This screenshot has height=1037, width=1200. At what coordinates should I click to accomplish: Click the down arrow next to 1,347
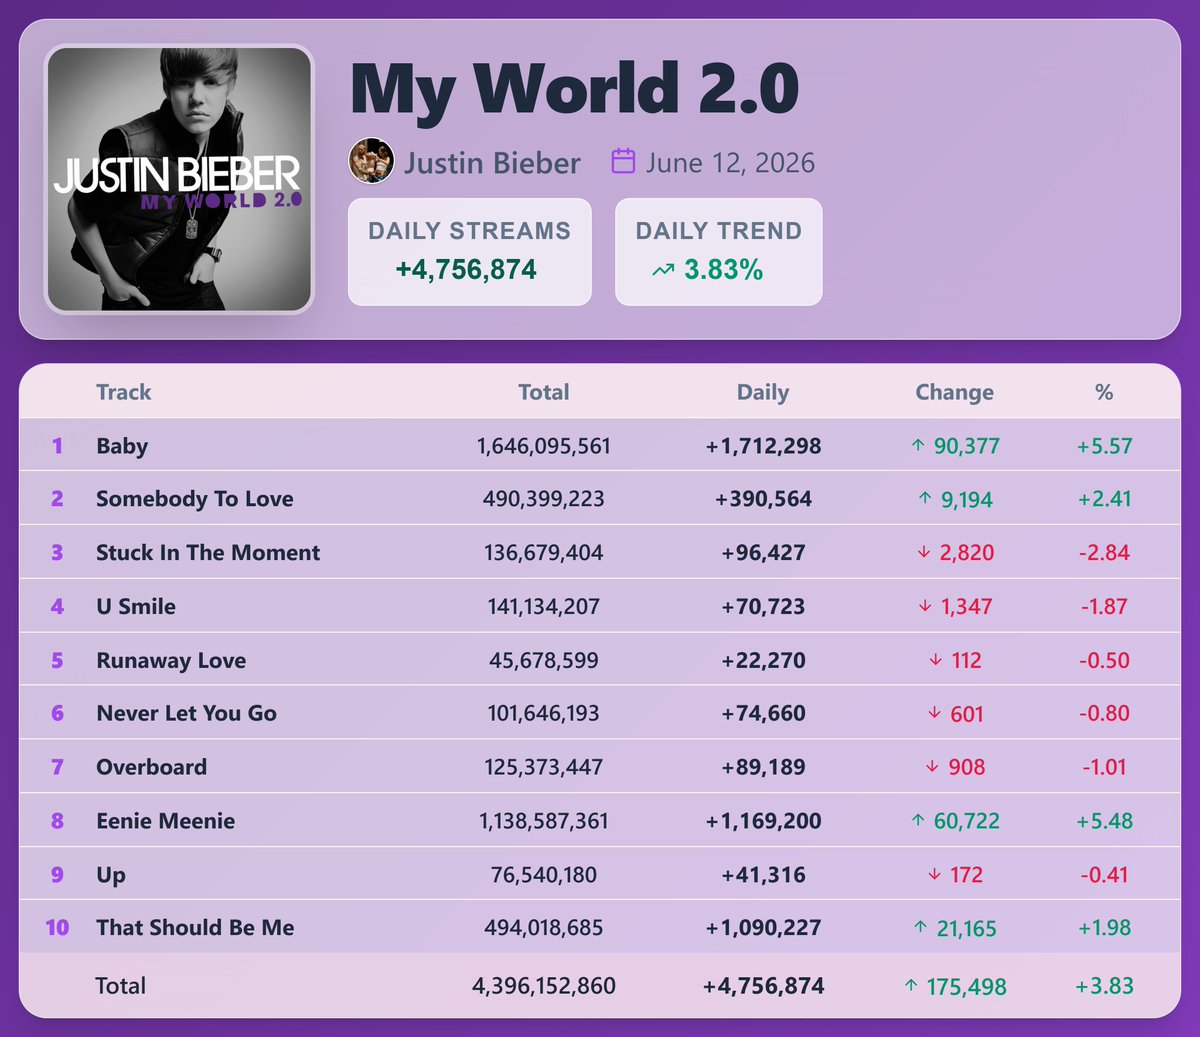925,607
